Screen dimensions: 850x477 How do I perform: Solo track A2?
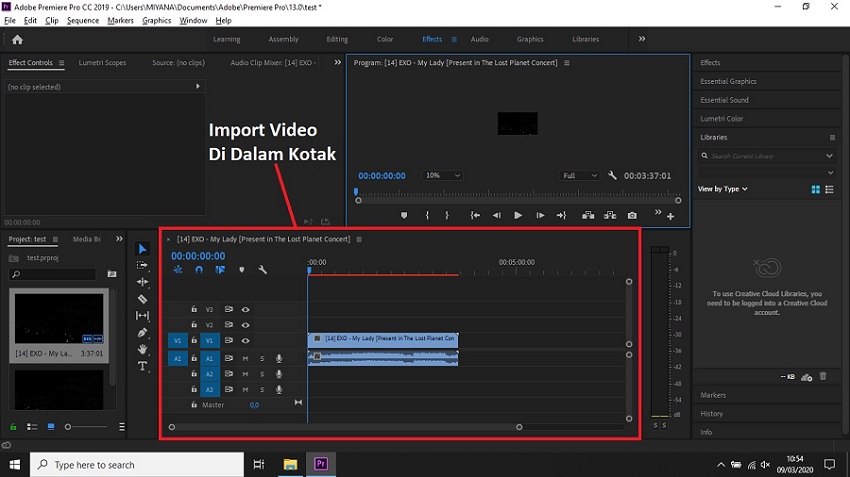point(262,374)
